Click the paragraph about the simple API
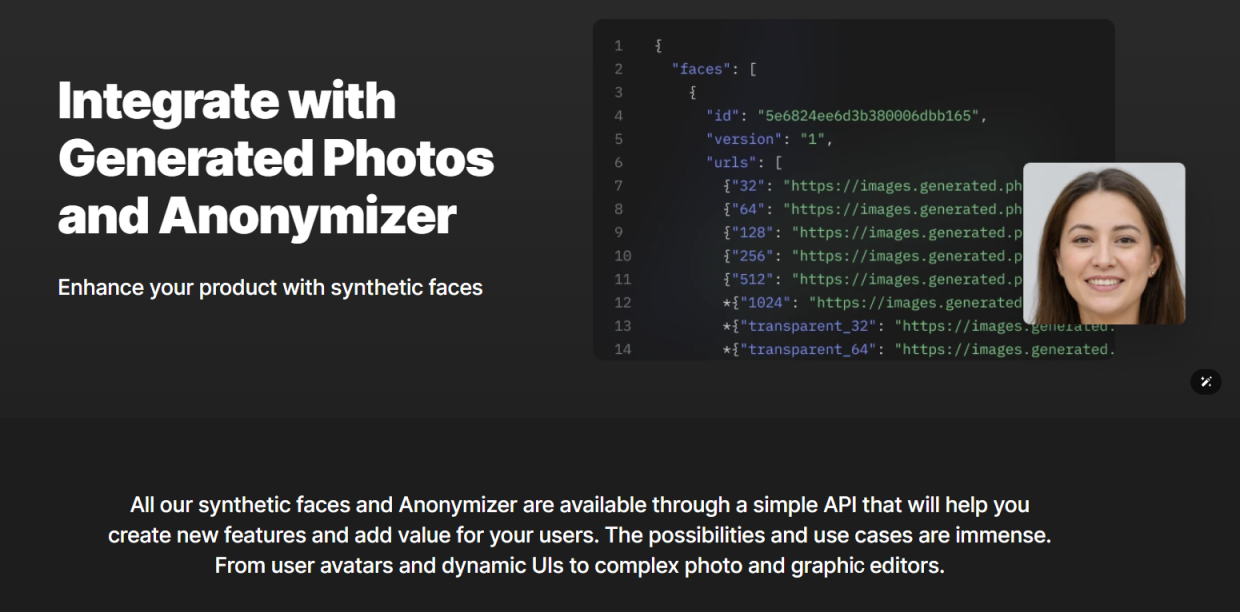This screenshot has width=1240, height=612. (579, 535)
